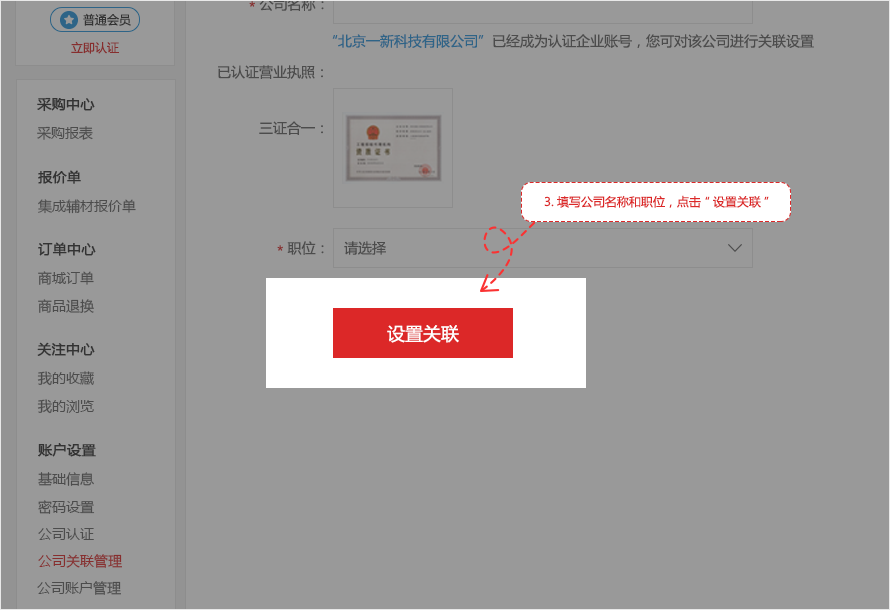
Task: Open 采购报表 in the sidebar
Action: click(65, 133)
